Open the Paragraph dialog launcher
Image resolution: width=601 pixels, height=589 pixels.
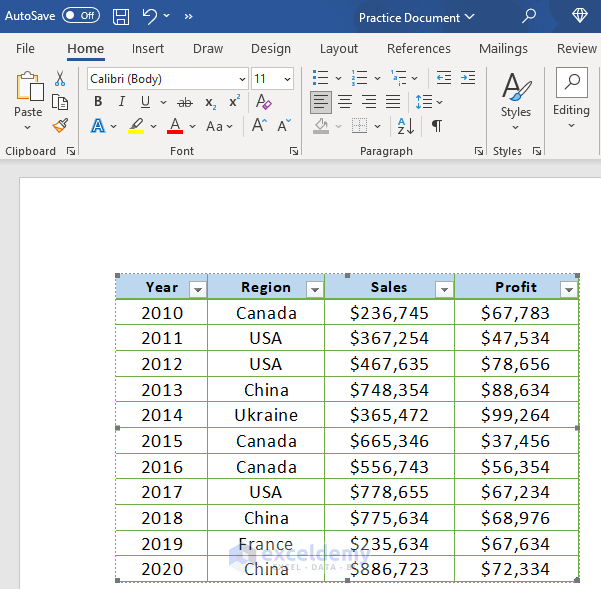[479, 151]
